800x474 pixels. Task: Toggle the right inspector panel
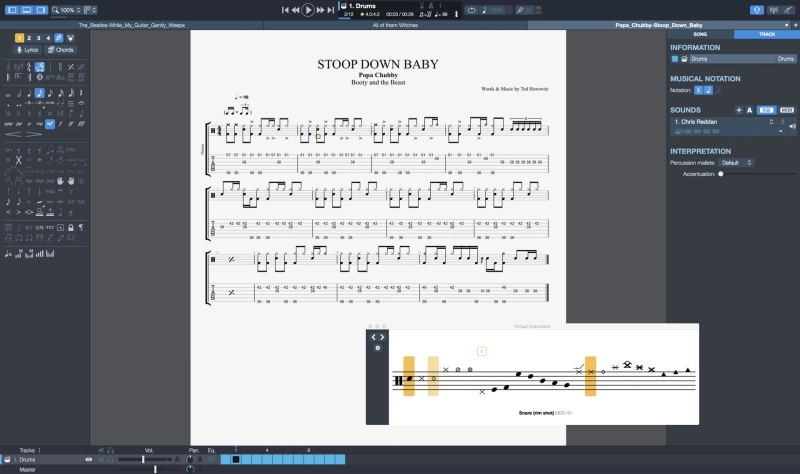pyautogui.click(x=41, y=10)
